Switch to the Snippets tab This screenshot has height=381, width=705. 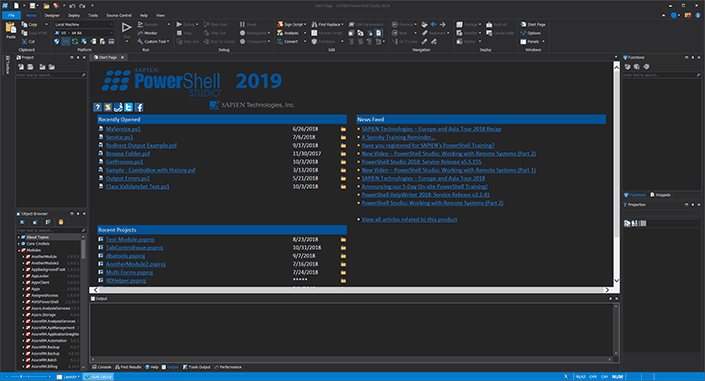(x=660, y=195)
